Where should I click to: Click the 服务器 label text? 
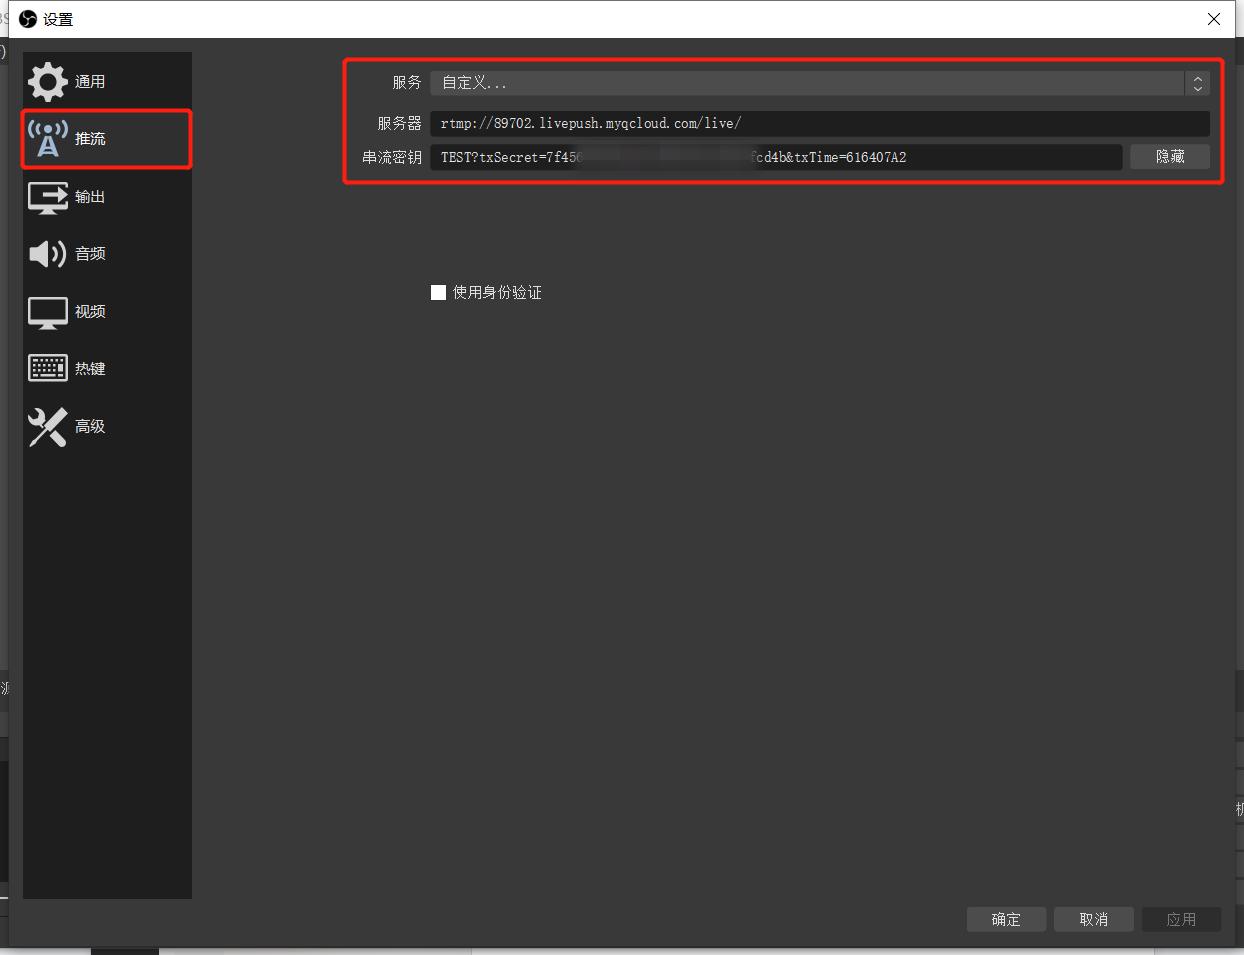tap(399, 124)
